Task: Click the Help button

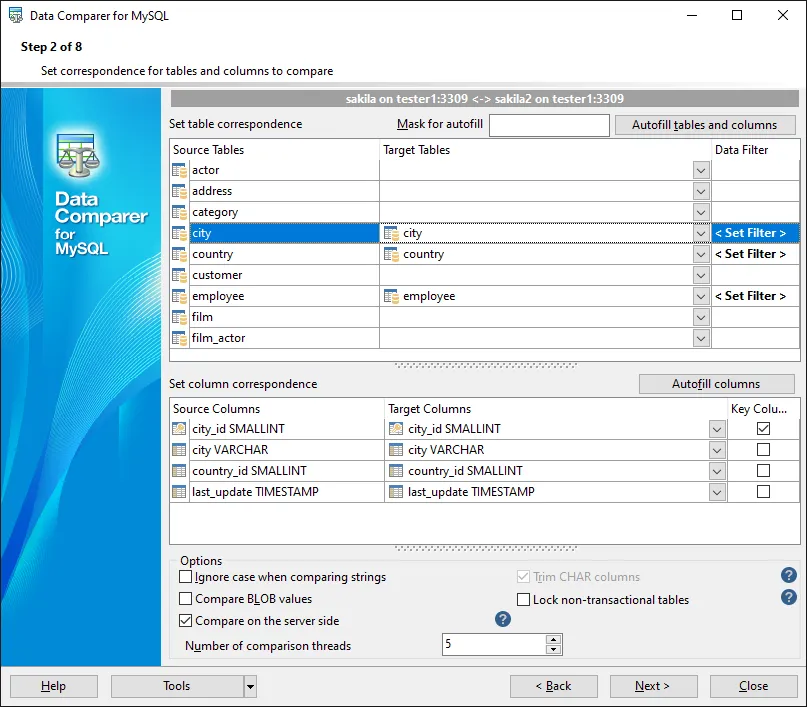Action: pyautogui.click(x=54, y=686)
